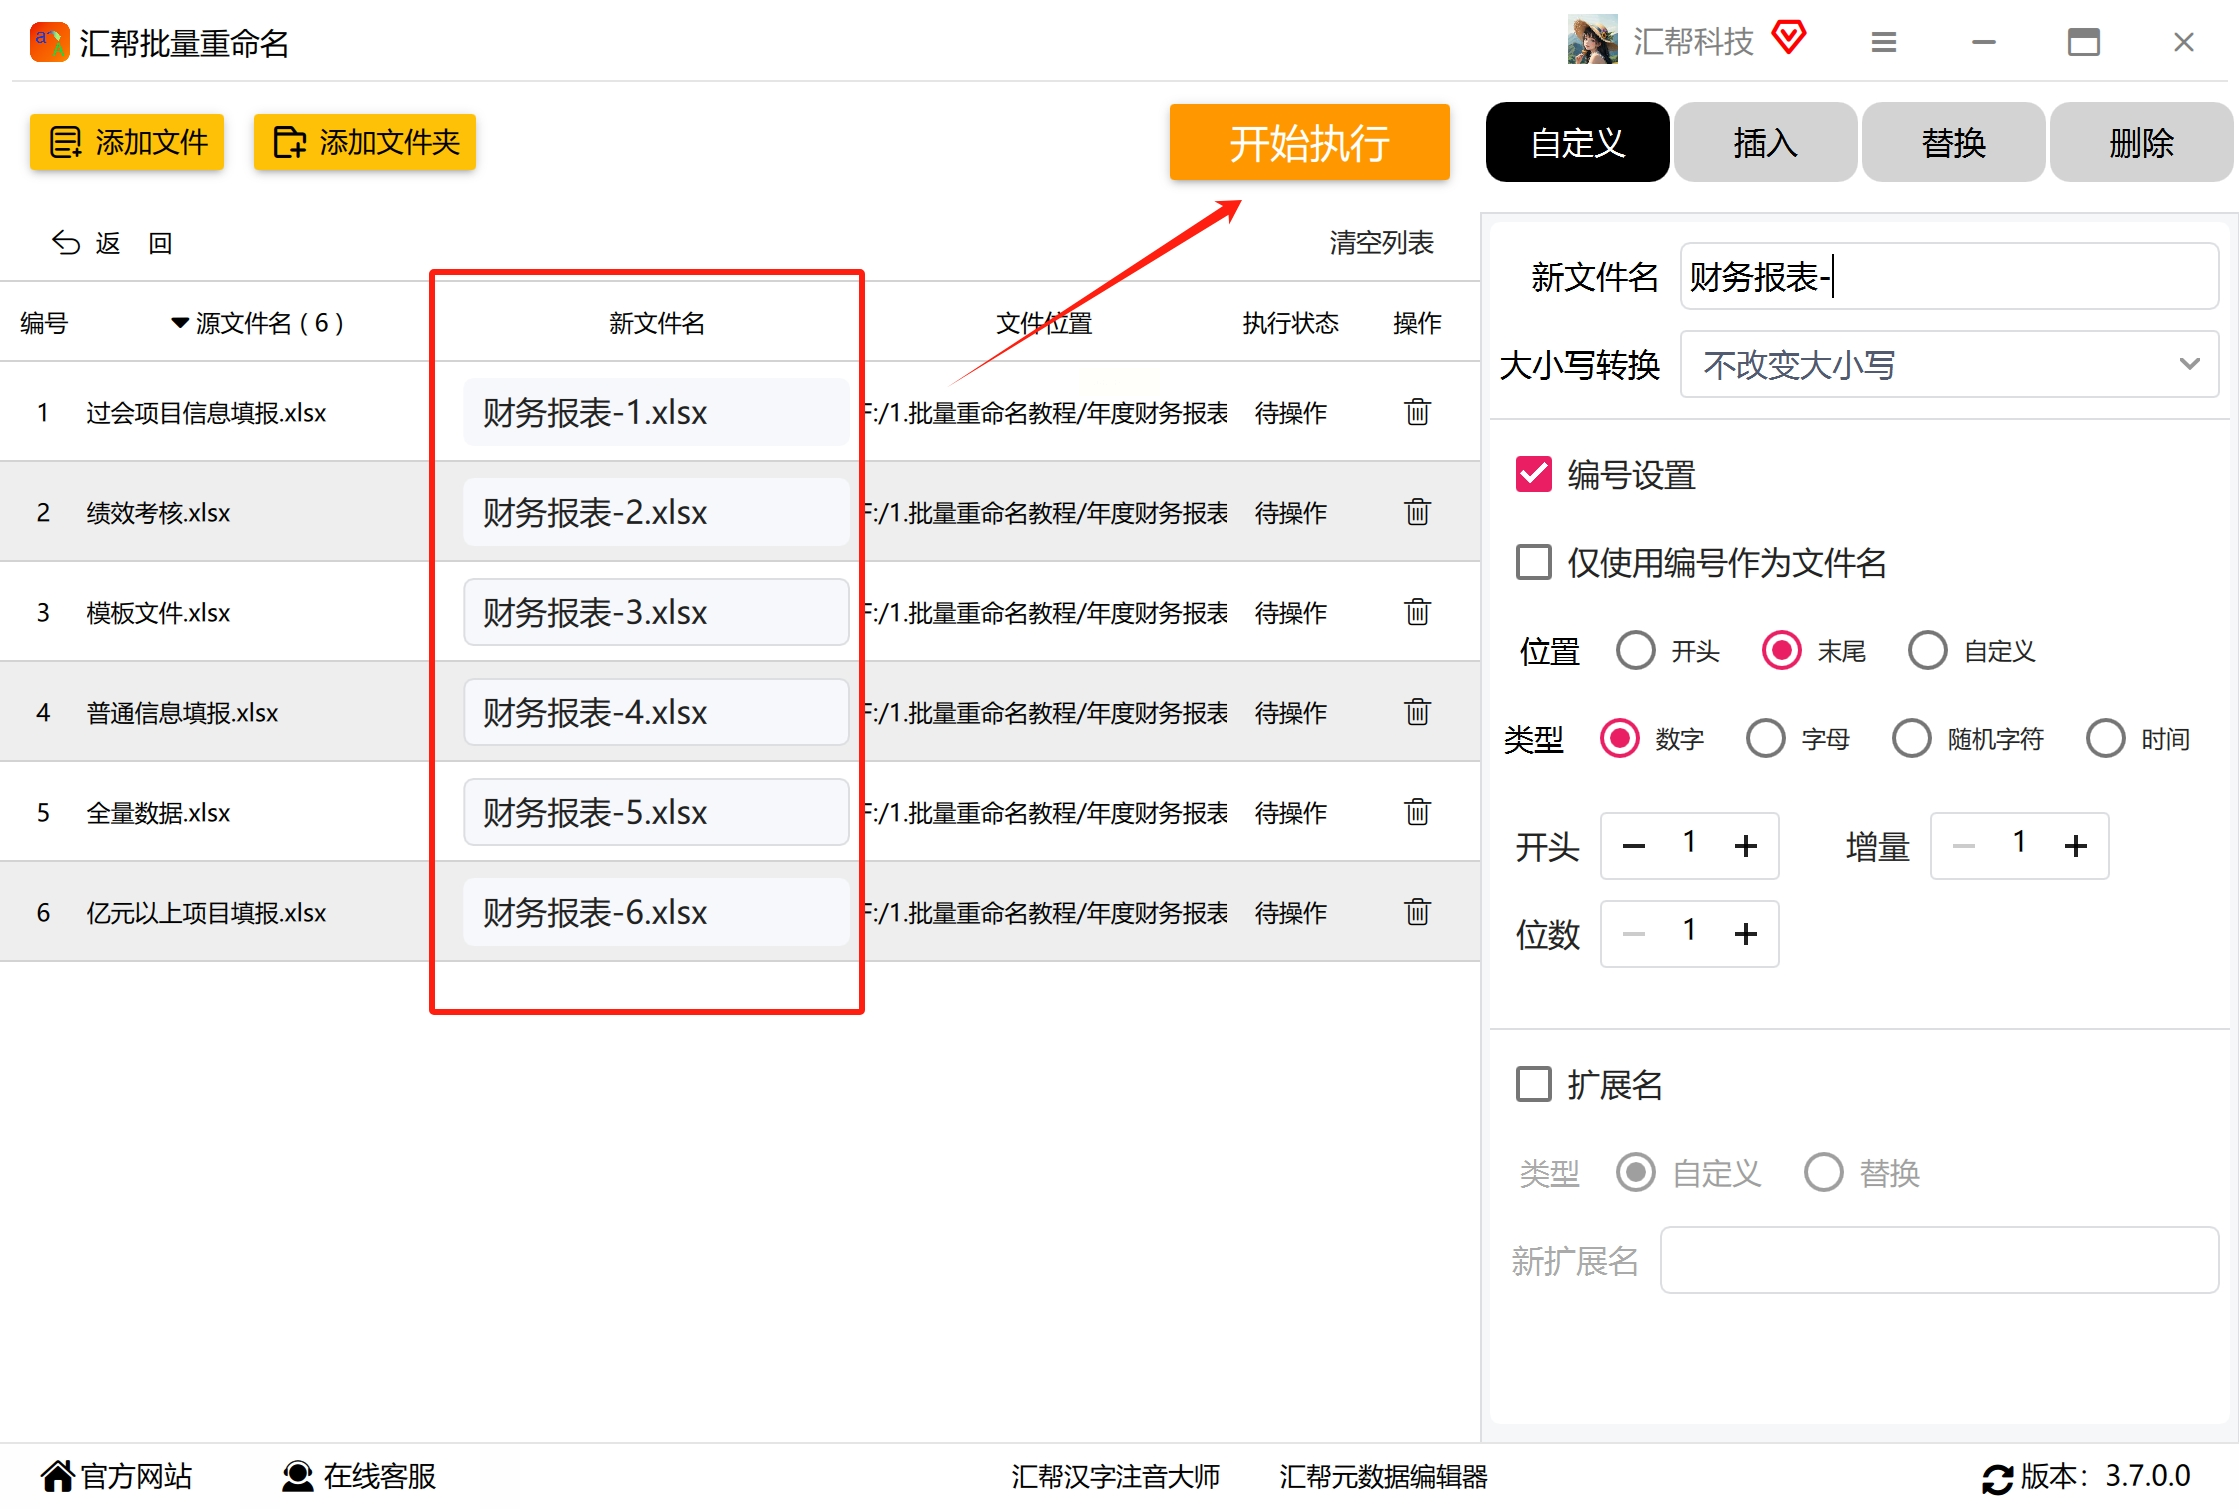Increase the 位数 stepper value
This screenshot has width=2239, height=1509.
[1746, 934]
